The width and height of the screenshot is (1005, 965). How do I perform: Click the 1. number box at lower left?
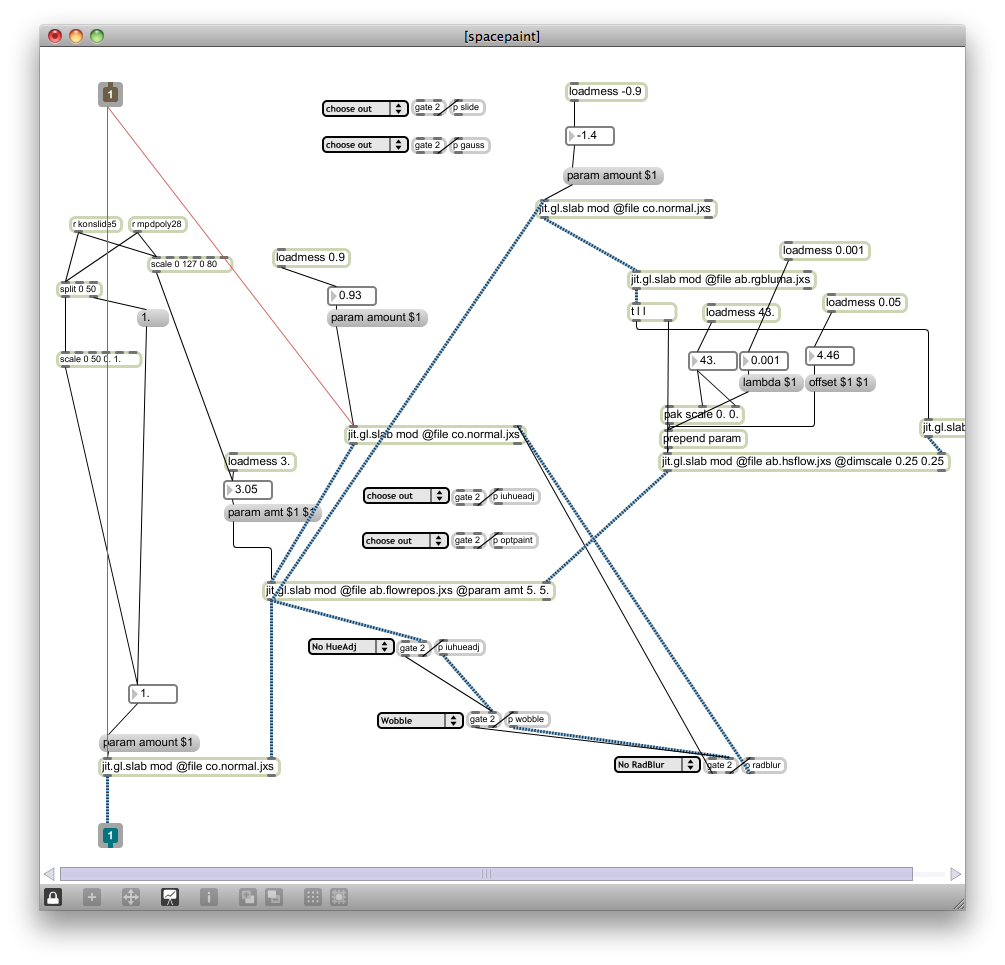point(153,694)
